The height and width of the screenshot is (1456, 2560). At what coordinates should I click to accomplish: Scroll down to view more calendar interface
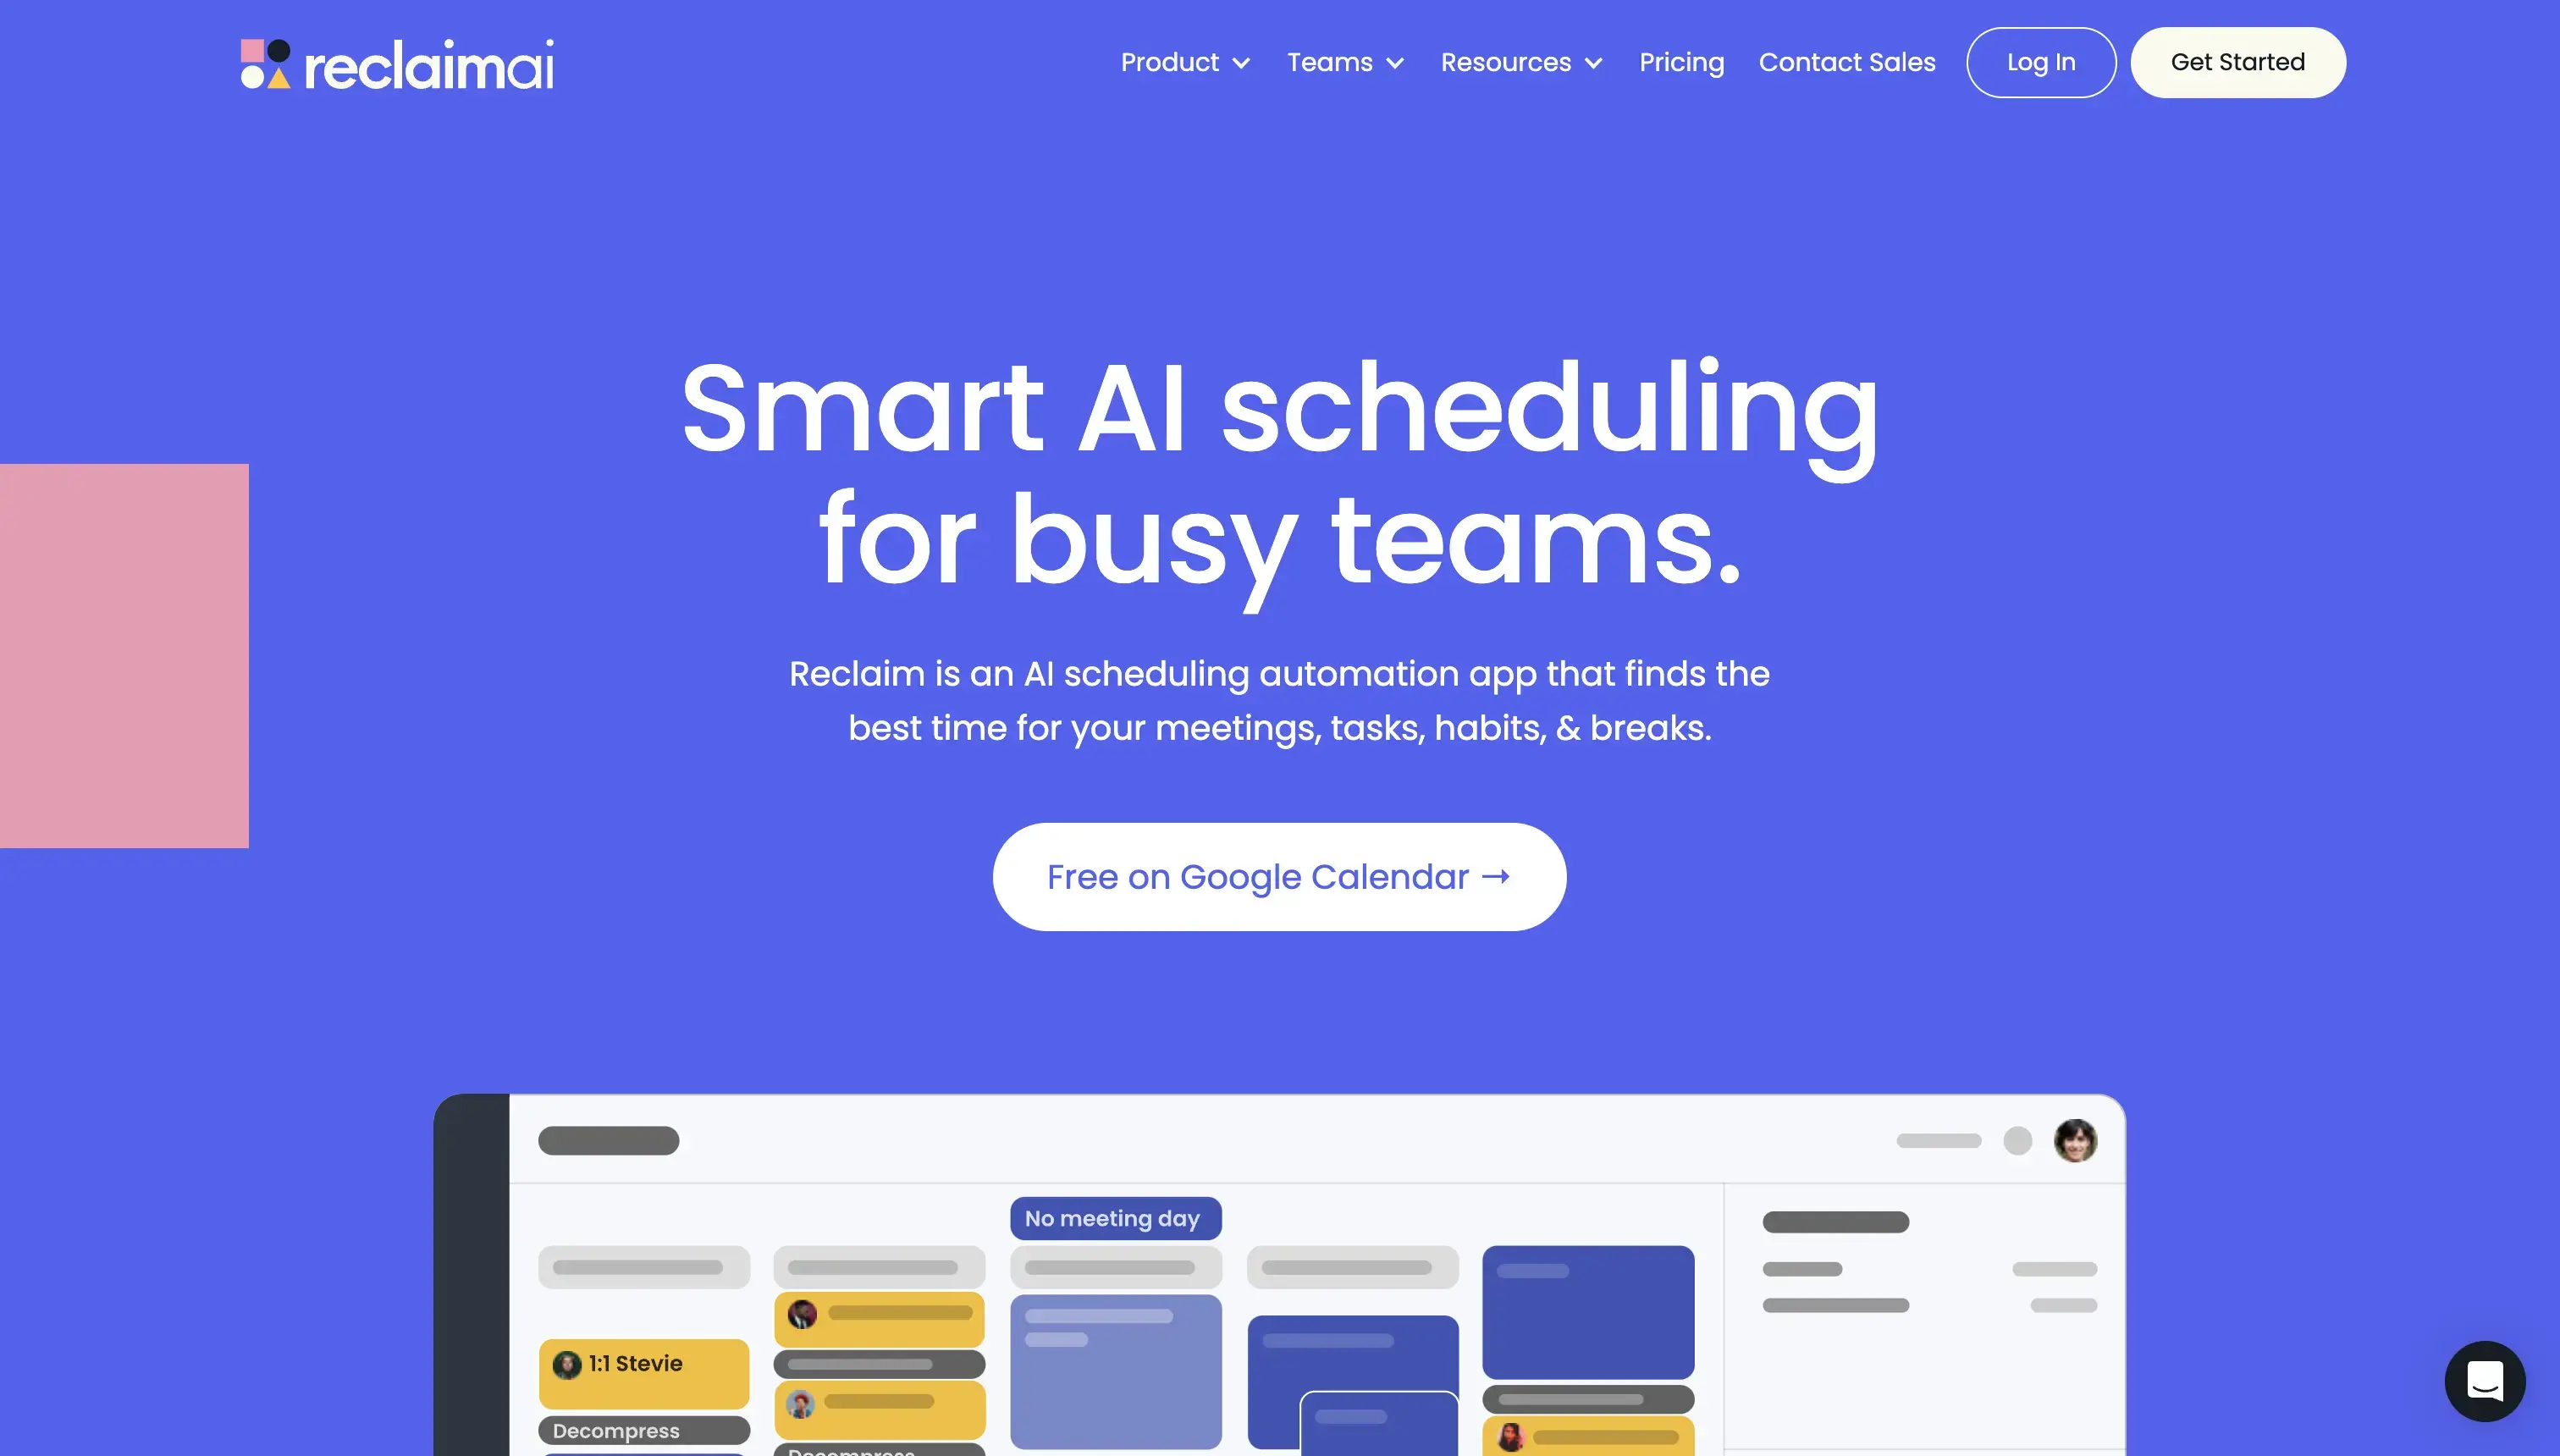1280,1266
